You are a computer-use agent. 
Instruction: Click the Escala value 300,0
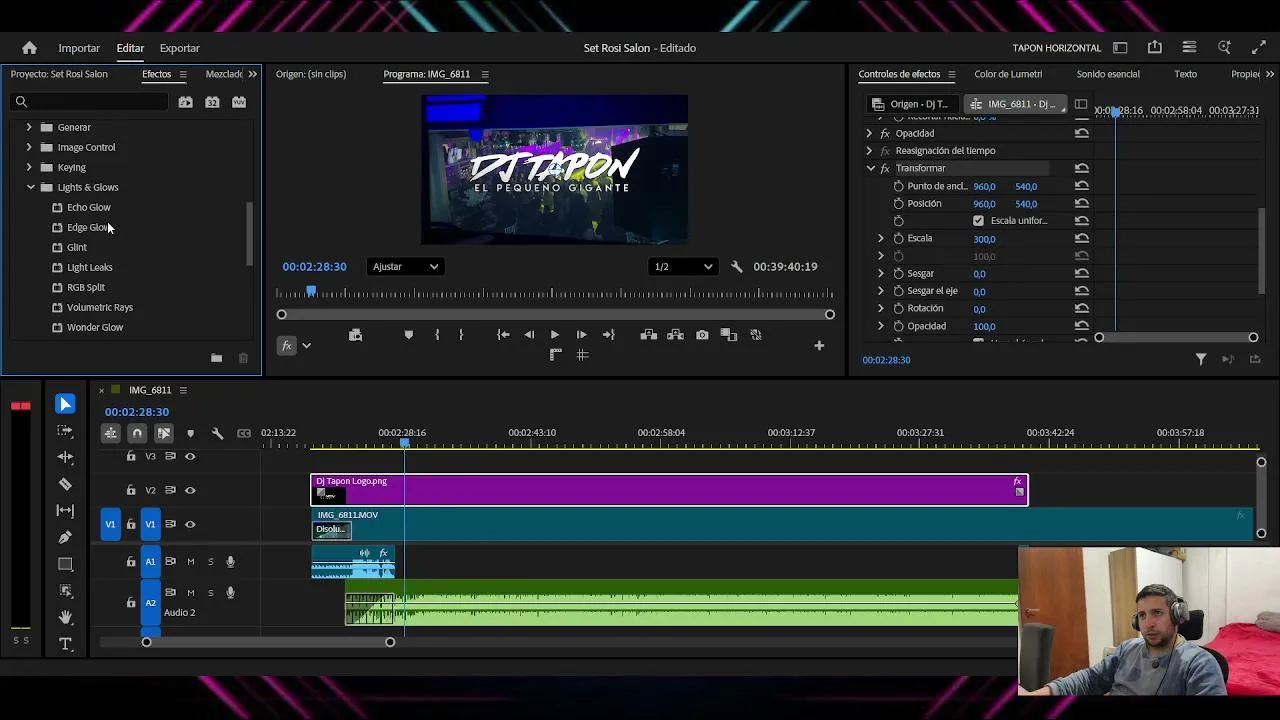pos(984,240)
